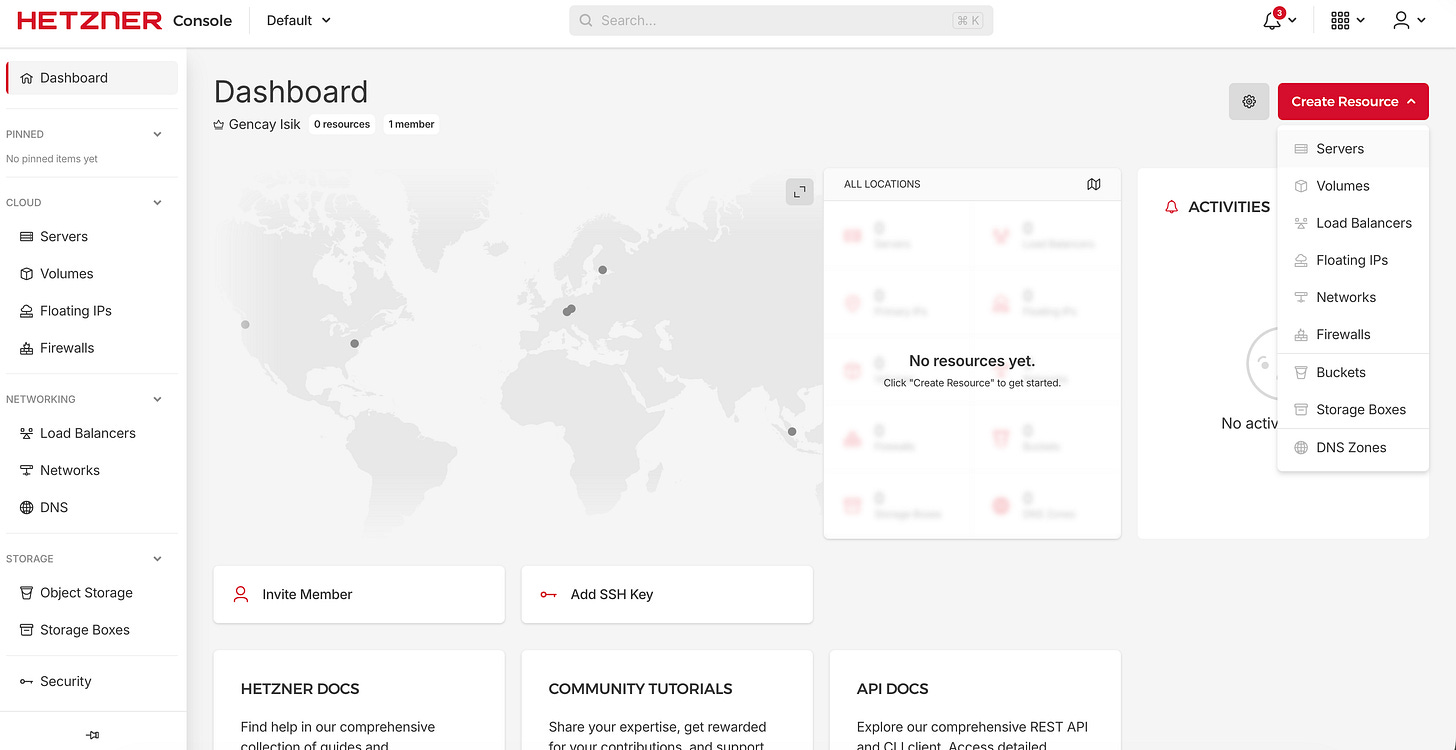The height and width of the screenshot is (750, 1456).
Task: Click search magnifier icon
Action: click(x=586, y=20)
